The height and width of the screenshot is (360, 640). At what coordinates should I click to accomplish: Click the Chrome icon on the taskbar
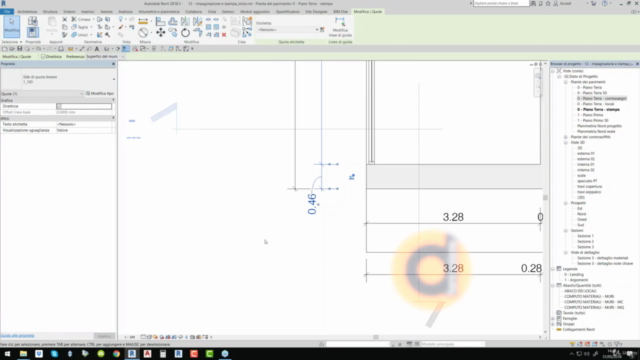click(116, 353)
